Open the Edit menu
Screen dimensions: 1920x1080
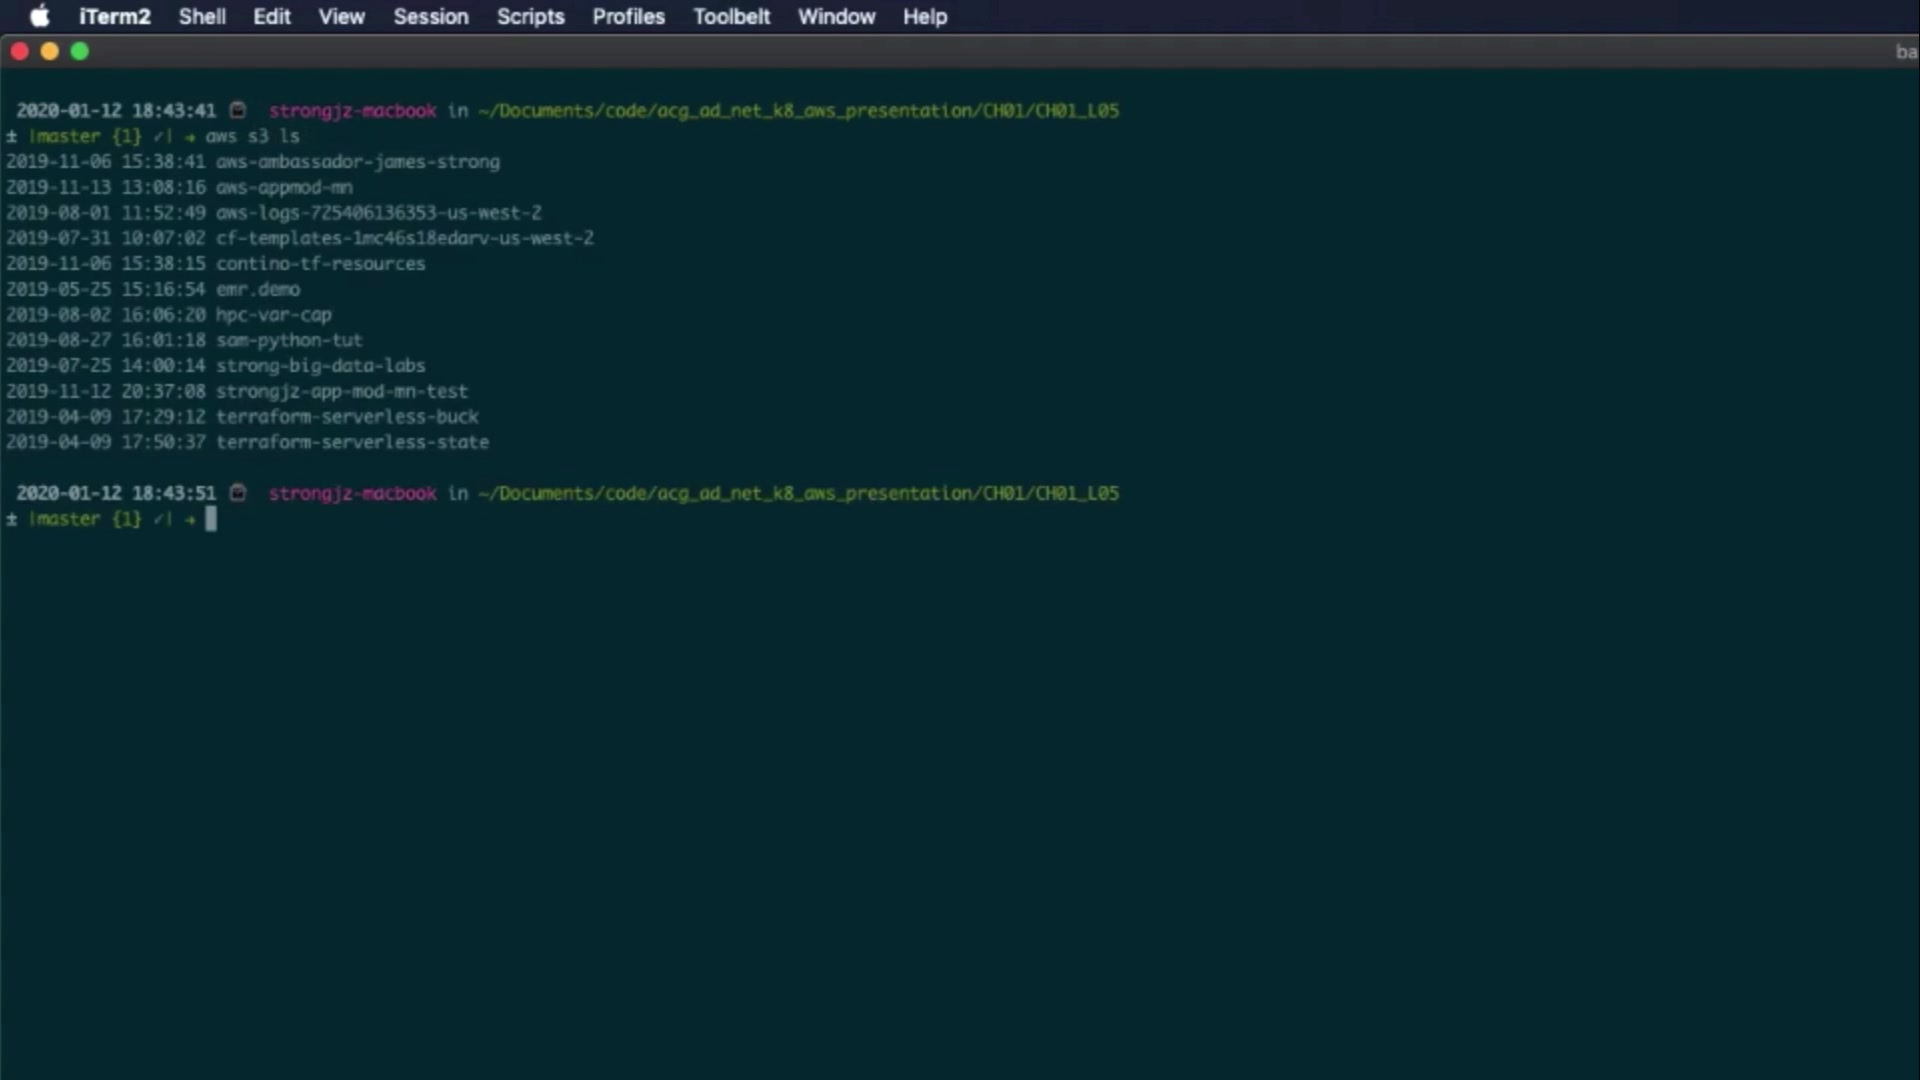click(271, 17)
